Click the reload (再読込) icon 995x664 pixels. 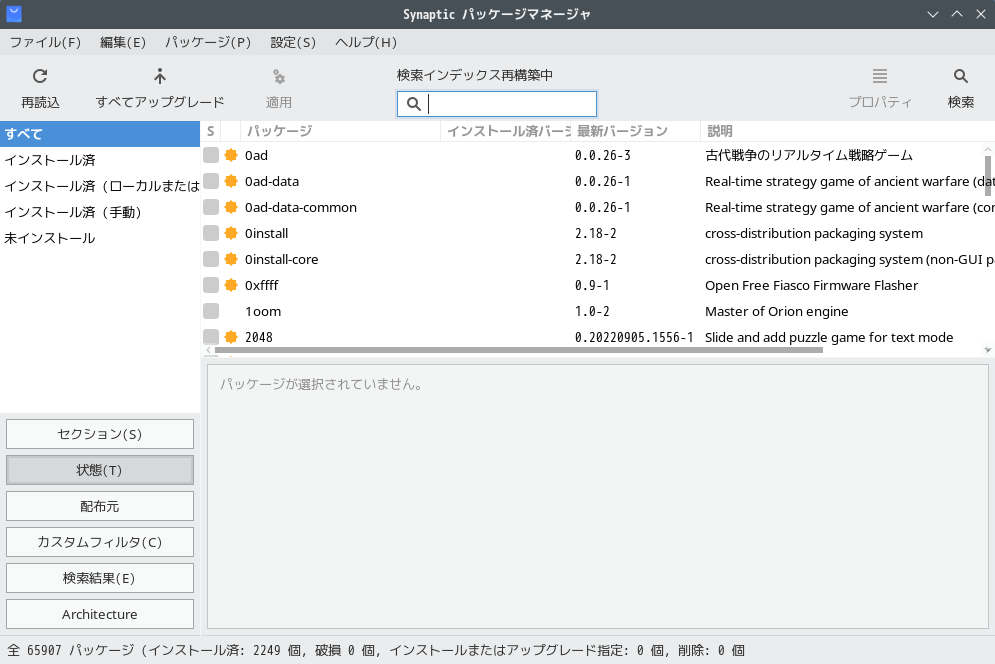pyautogui.click(x=40, y=76)
